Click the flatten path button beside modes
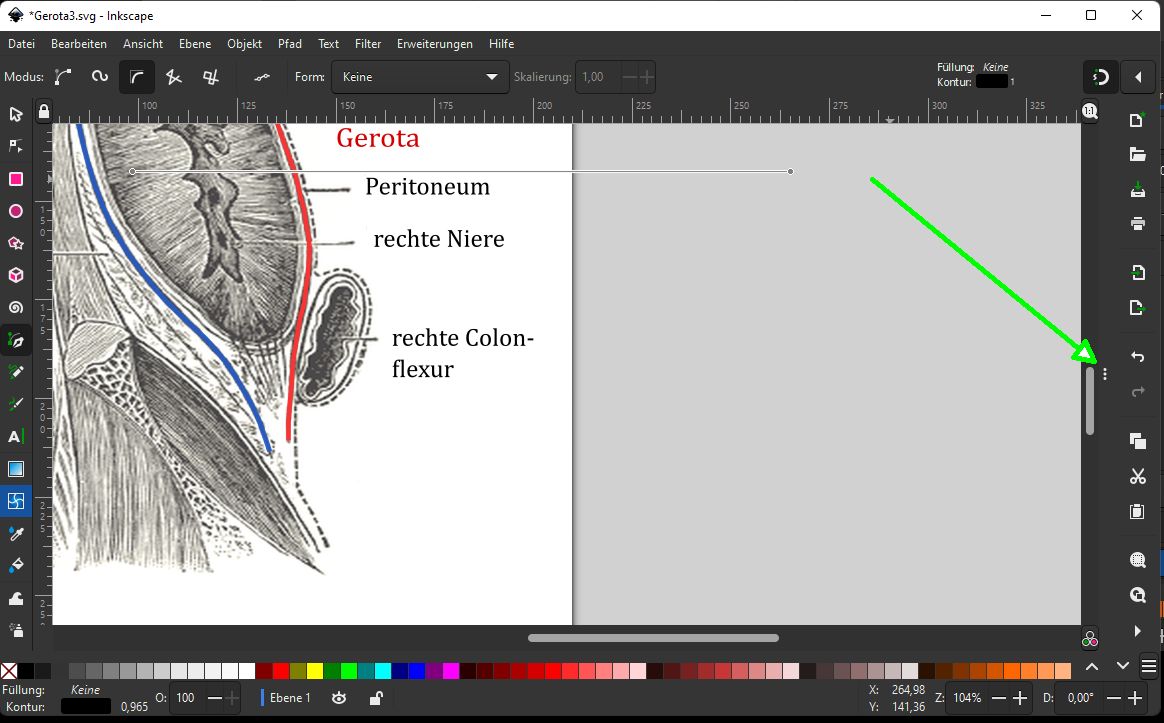Image resolution: width=1164 pixels, height=723 pixels. 262,76
